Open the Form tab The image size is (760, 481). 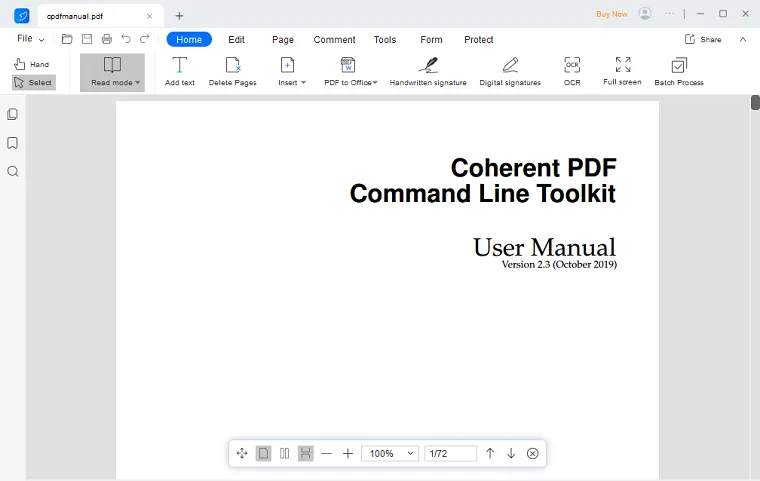[431, 39]
